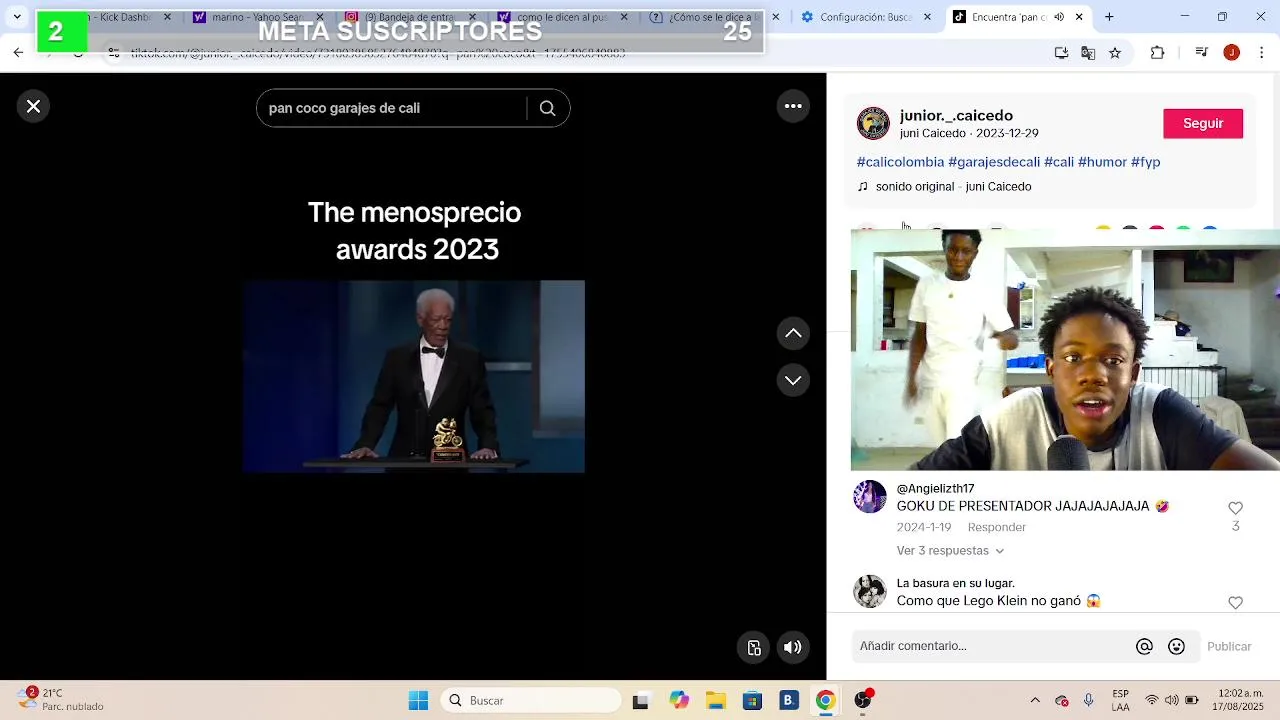Close the TikTok tab
The image size is (1280, 720).
pos(1080,17)
